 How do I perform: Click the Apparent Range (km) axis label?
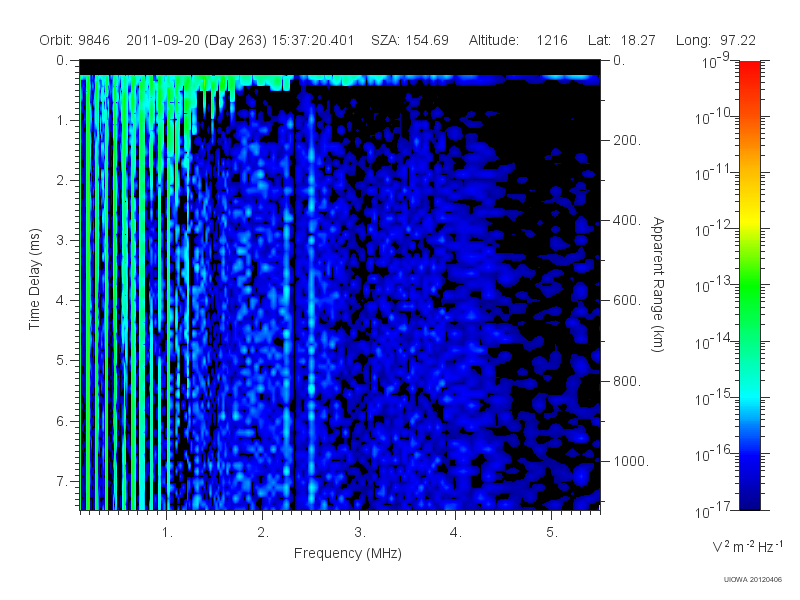pos(658,284)
